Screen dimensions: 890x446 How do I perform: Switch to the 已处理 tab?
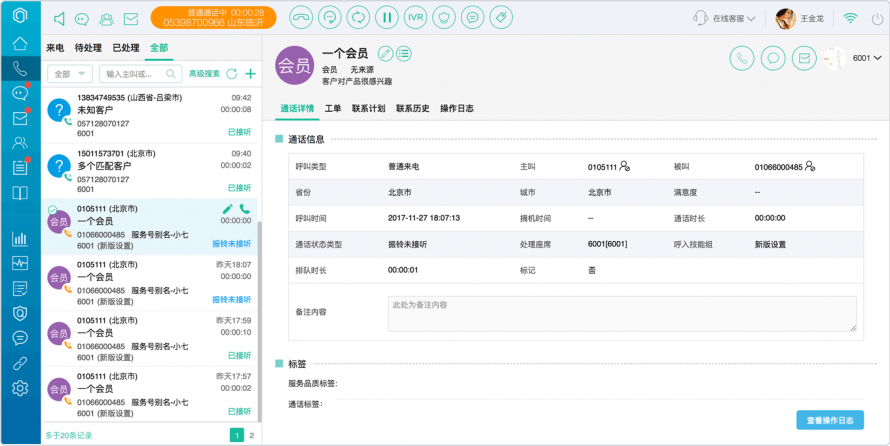click(x=126, y=48)
